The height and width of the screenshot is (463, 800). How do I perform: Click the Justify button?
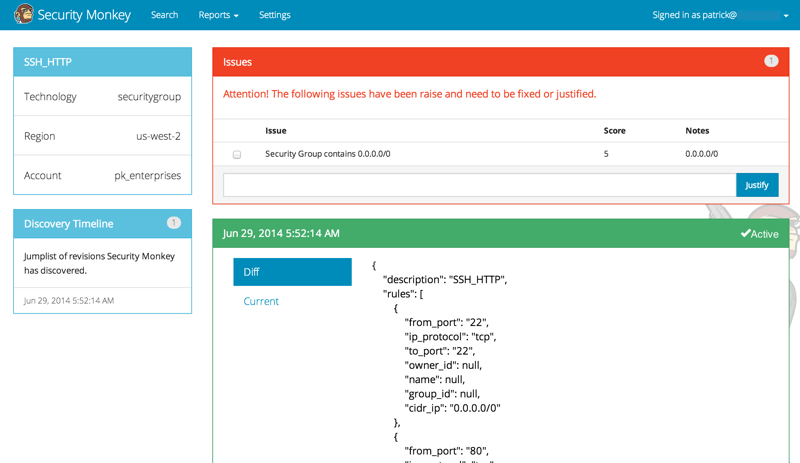pyautogui.click(x=757, y=185)
